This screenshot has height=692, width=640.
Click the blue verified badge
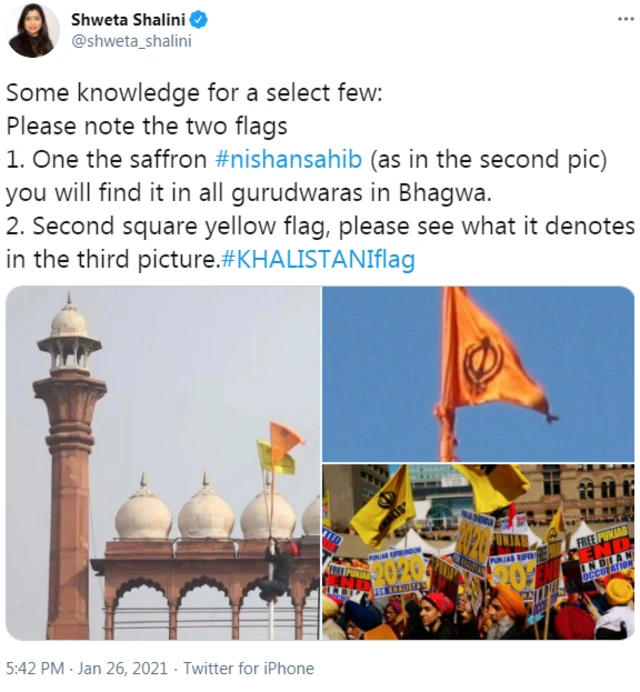pyautogui.click(x=199, y=20)
